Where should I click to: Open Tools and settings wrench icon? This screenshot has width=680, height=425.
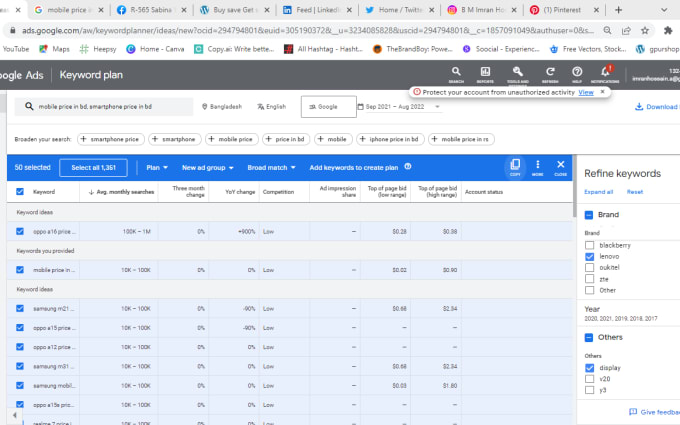coord(518,74)
